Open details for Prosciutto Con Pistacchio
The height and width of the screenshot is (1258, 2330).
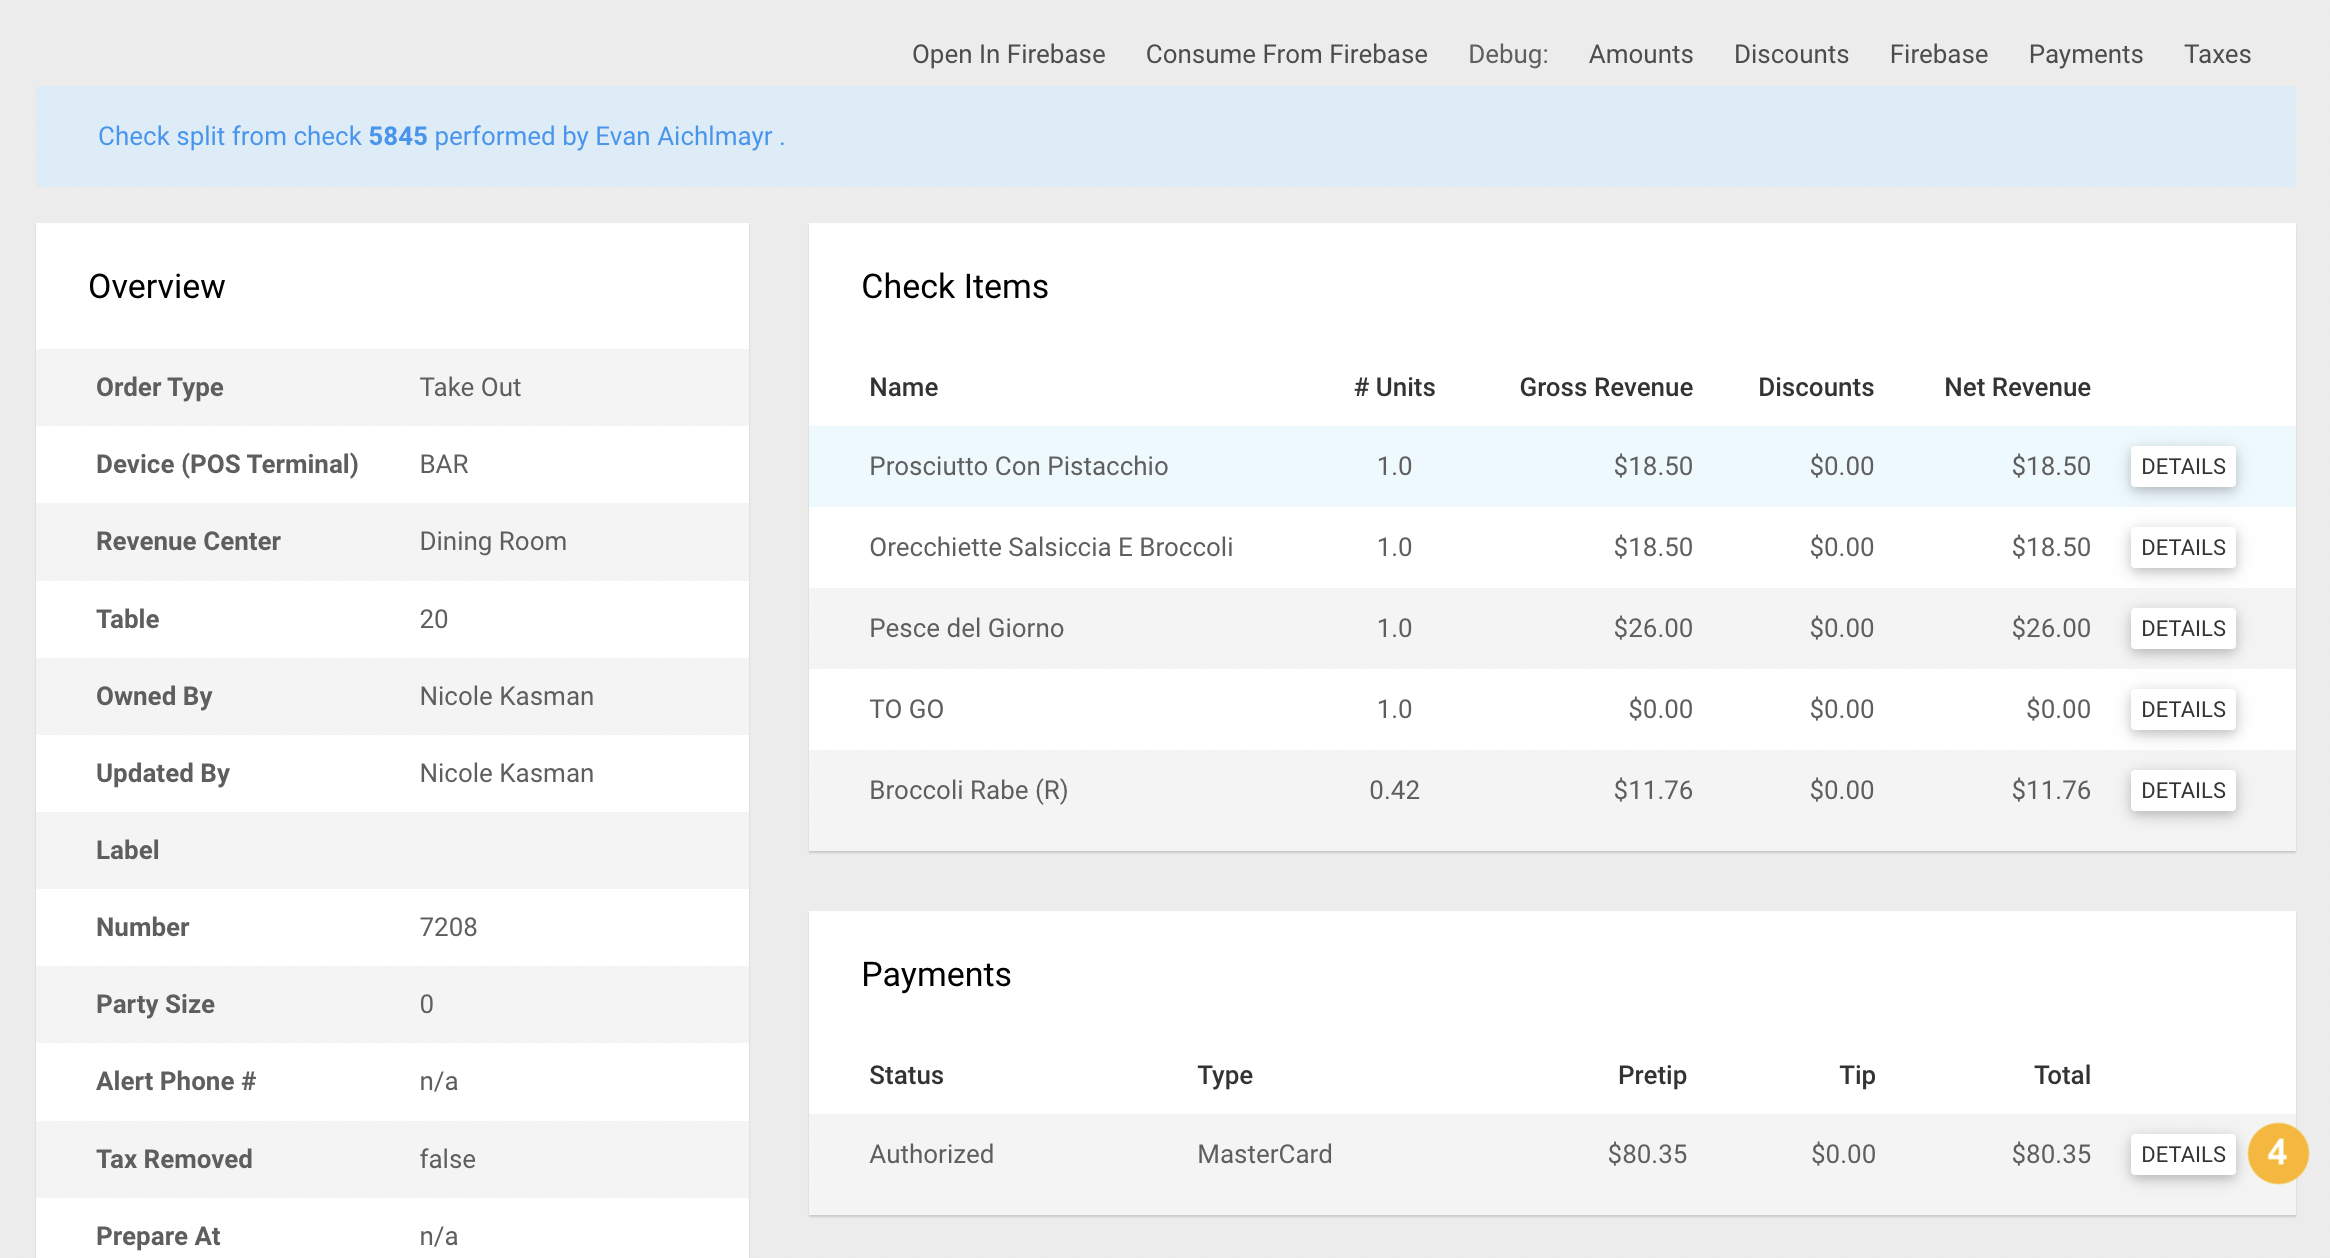click(2183, 467)
